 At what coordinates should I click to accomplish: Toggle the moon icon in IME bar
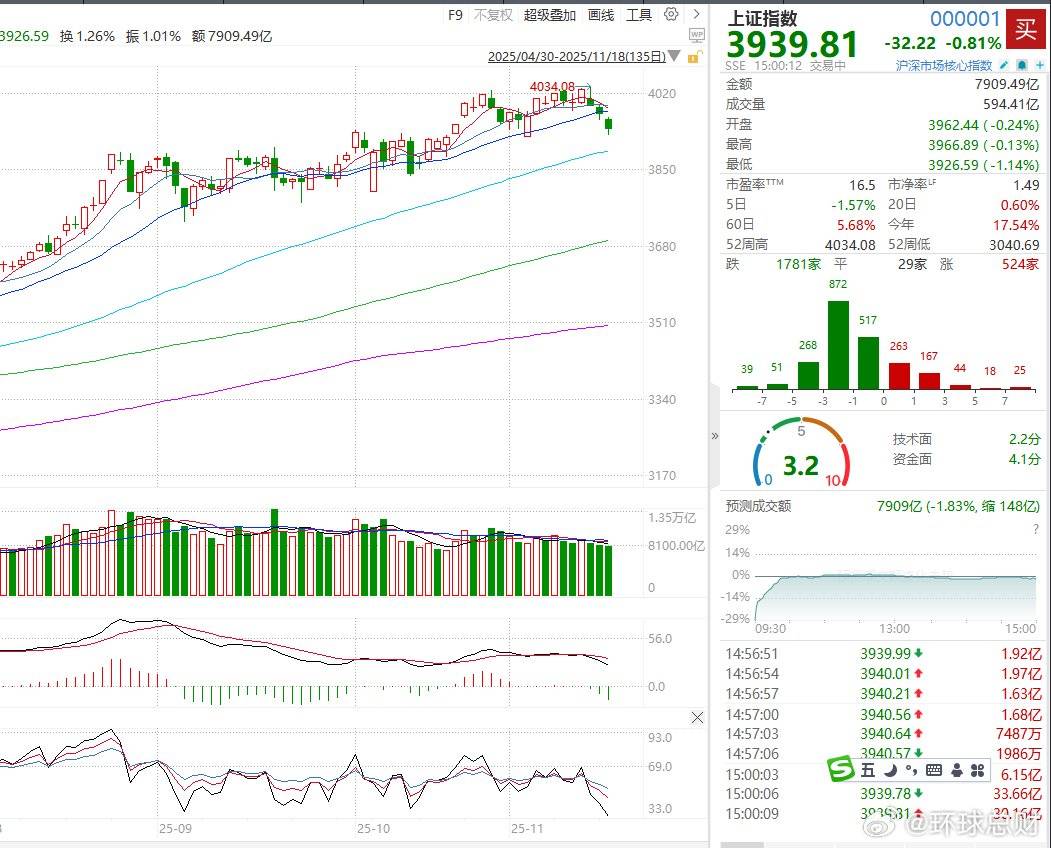coord(889,769)
